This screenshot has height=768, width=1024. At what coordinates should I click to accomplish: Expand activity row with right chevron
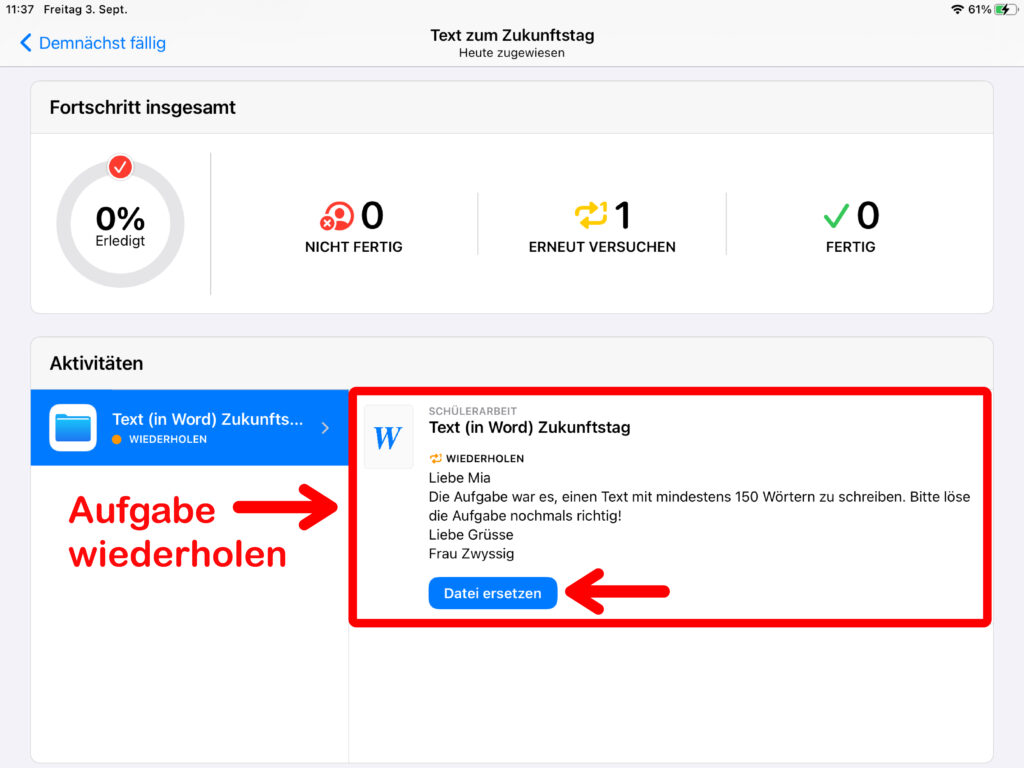coord(324,428)
